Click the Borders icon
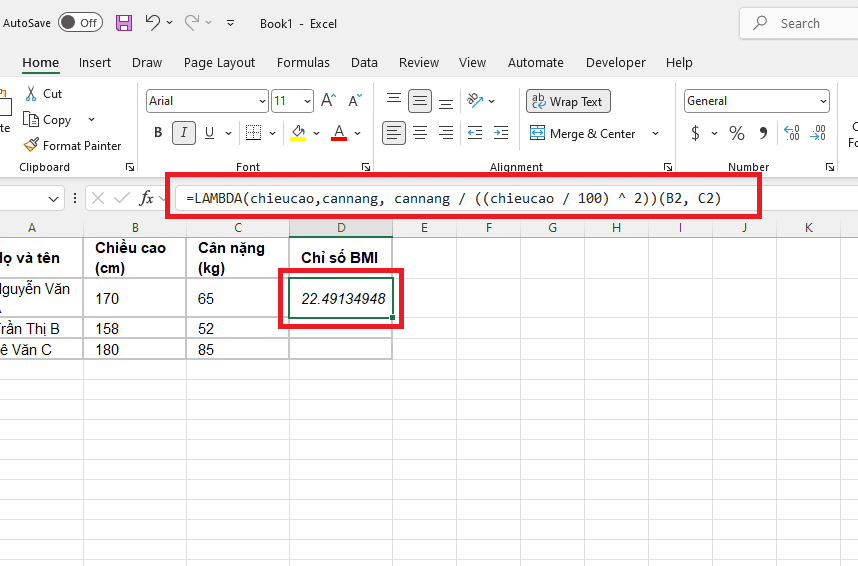 coord(253,132)
